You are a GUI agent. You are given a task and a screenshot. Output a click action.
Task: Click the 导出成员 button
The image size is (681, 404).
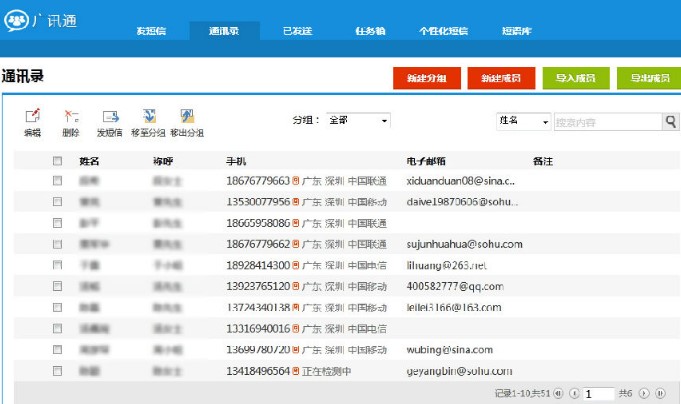[650, 78]
